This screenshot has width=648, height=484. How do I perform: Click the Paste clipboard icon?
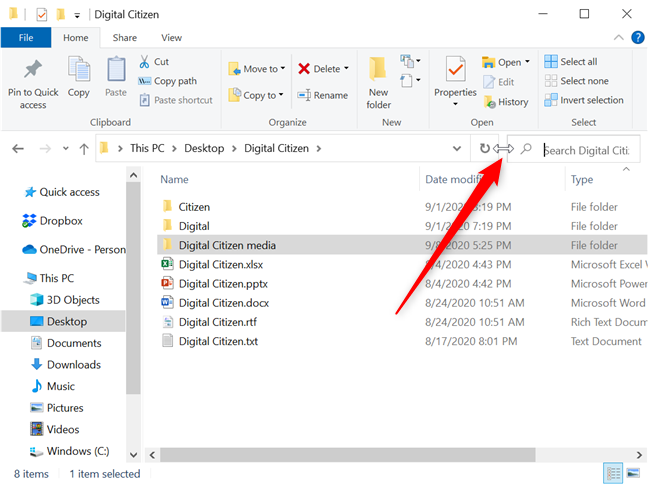tap(116, 69)
